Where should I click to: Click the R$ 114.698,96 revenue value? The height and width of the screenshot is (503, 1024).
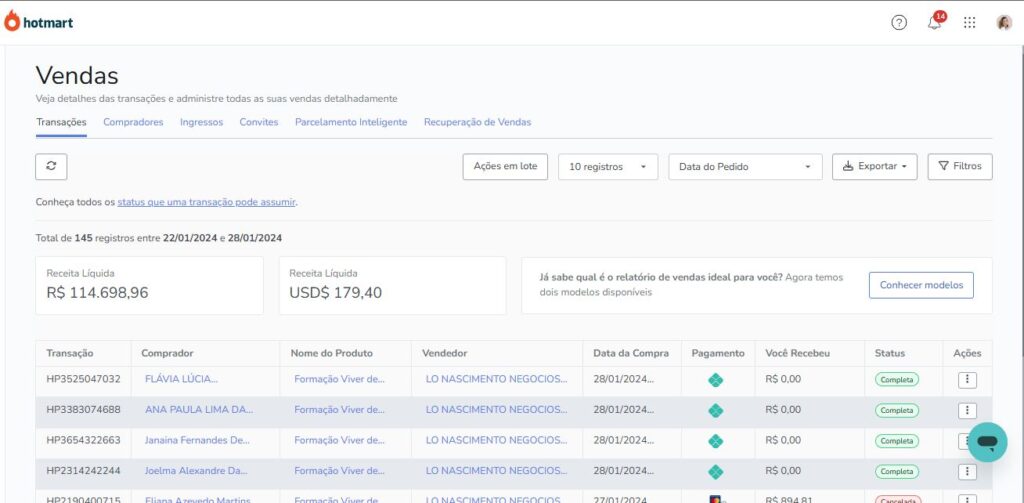(97, 293)
